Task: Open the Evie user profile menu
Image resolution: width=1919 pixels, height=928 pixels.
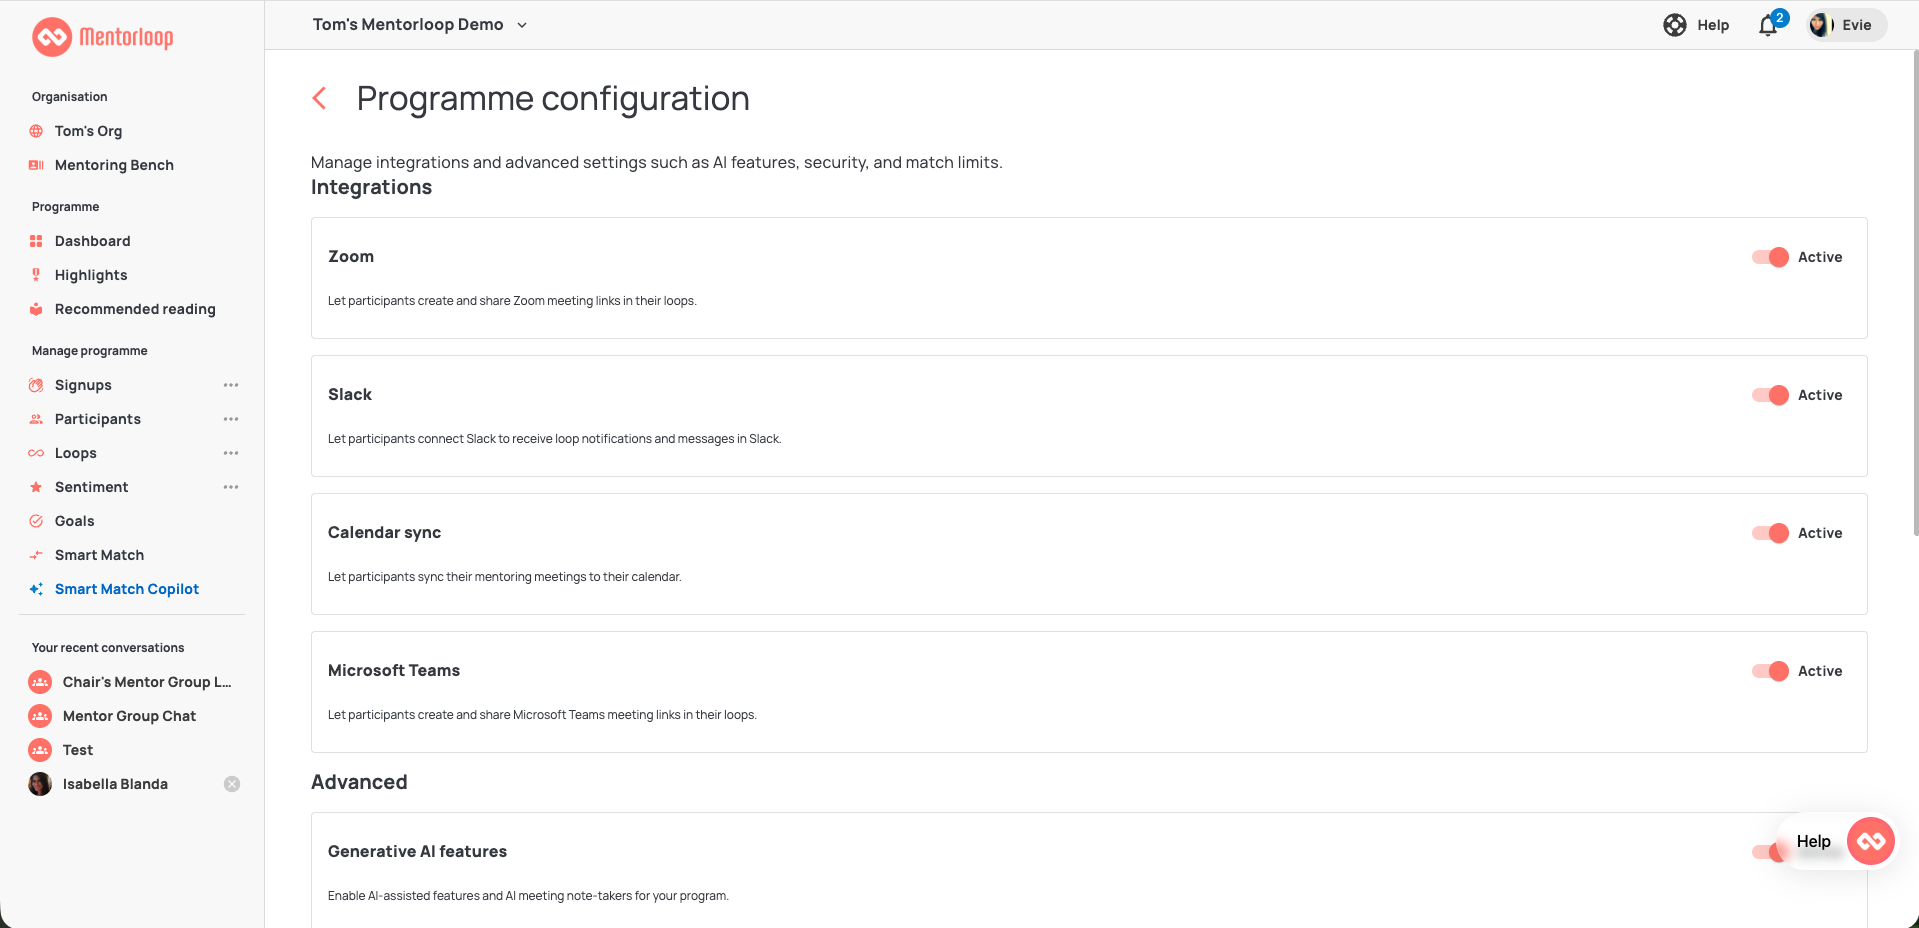Action: point(1846,25)
